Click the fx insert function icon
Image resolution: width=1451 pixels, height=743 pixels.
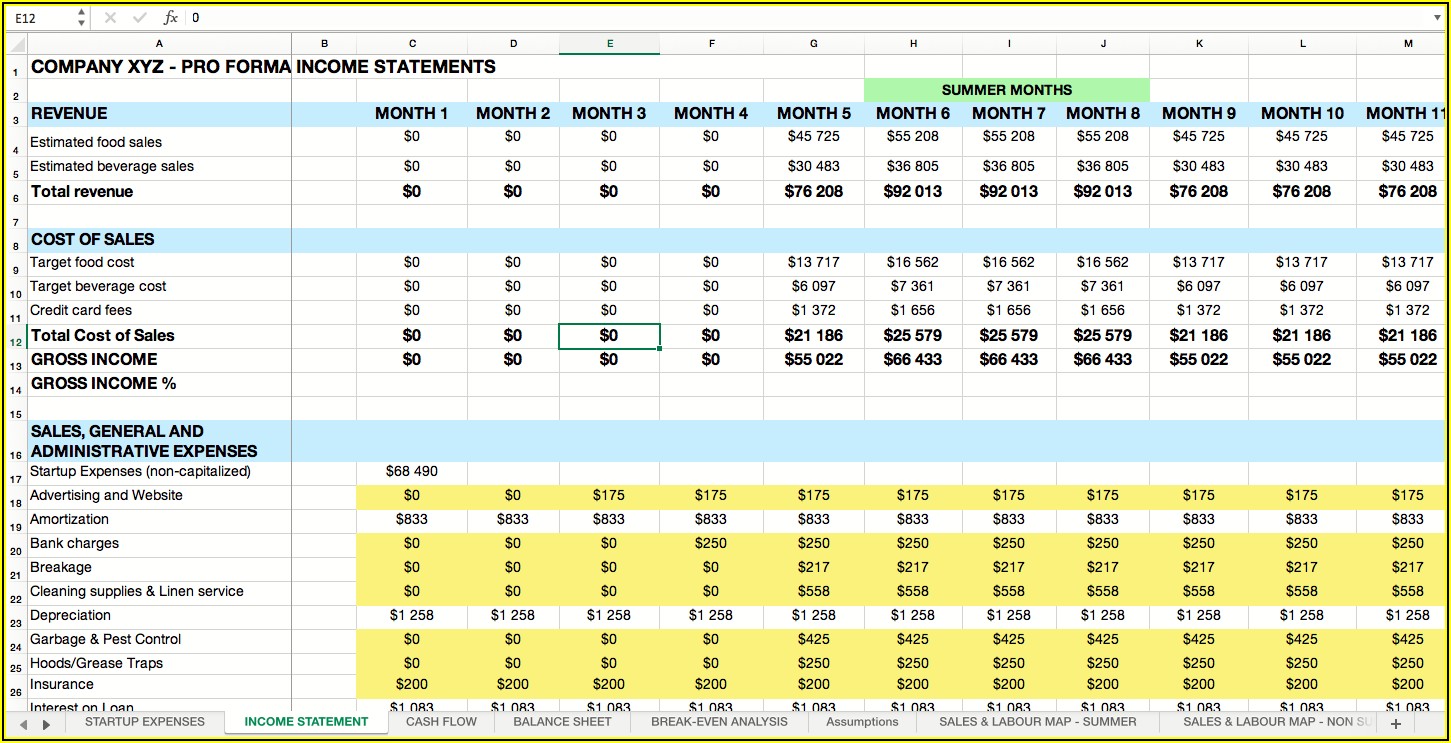pyautogui.click(x=170, y=18)
